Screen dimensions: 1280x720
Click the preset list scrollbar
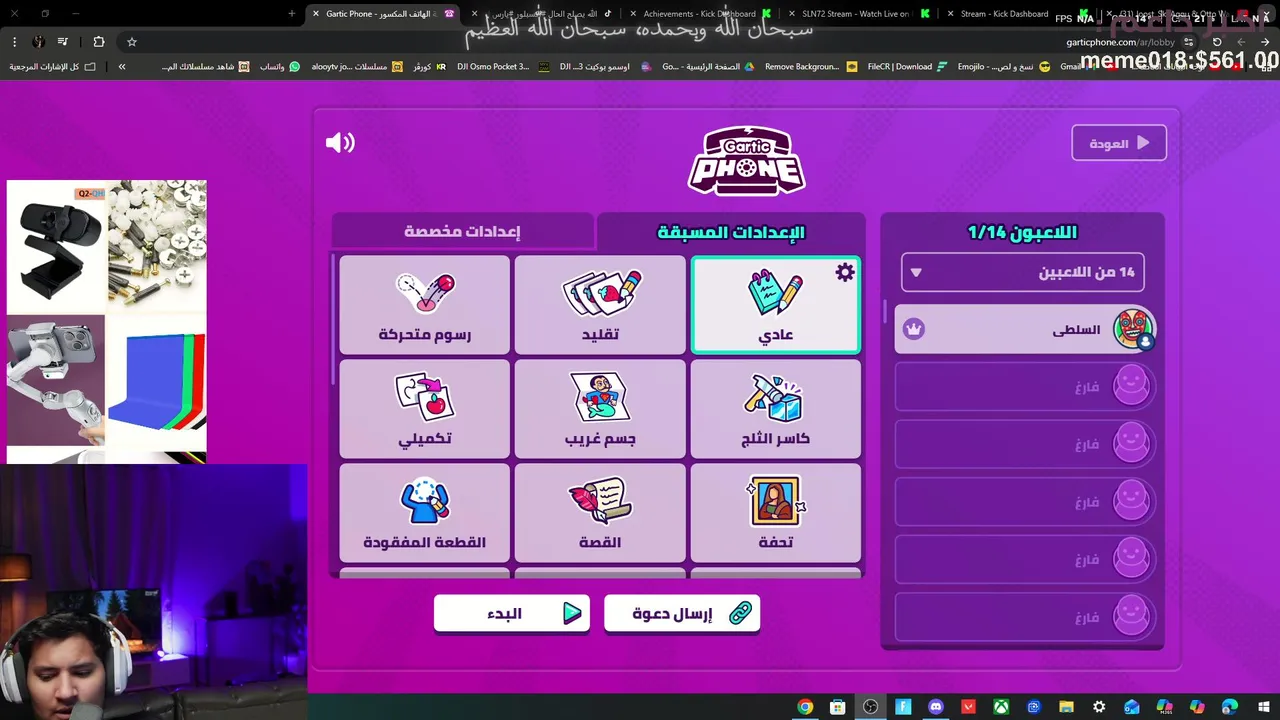point(334,320)
